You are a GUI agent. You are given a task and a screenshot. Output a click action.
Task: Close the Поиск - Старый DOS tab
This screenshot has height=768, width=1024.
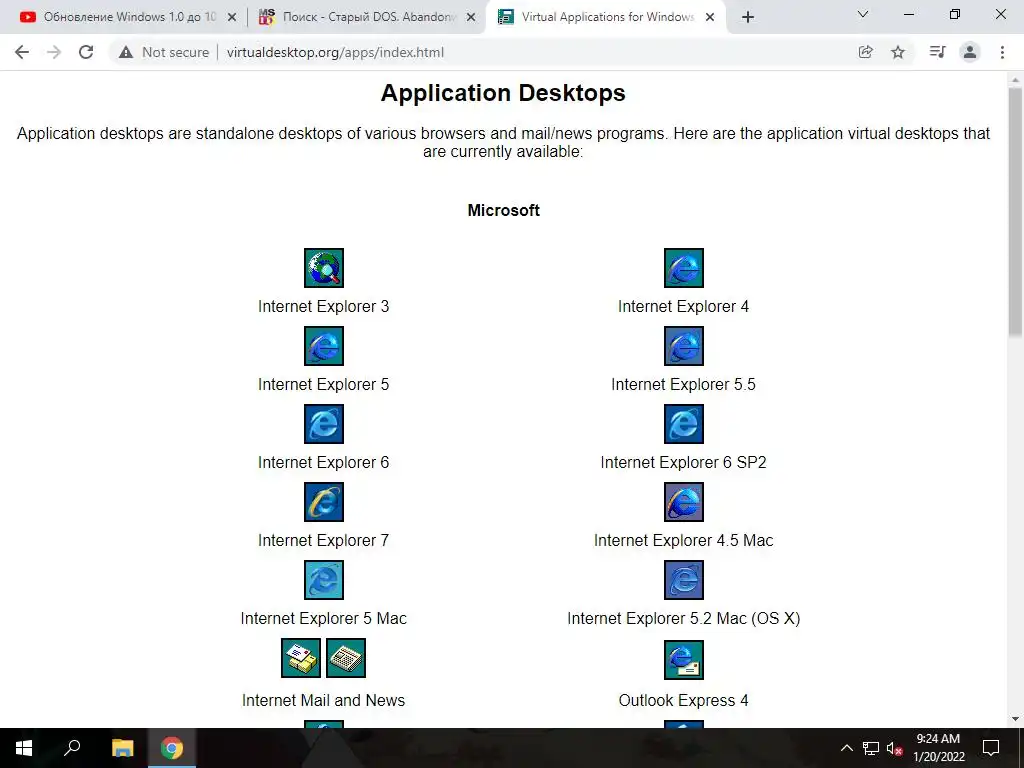[471, 18]
